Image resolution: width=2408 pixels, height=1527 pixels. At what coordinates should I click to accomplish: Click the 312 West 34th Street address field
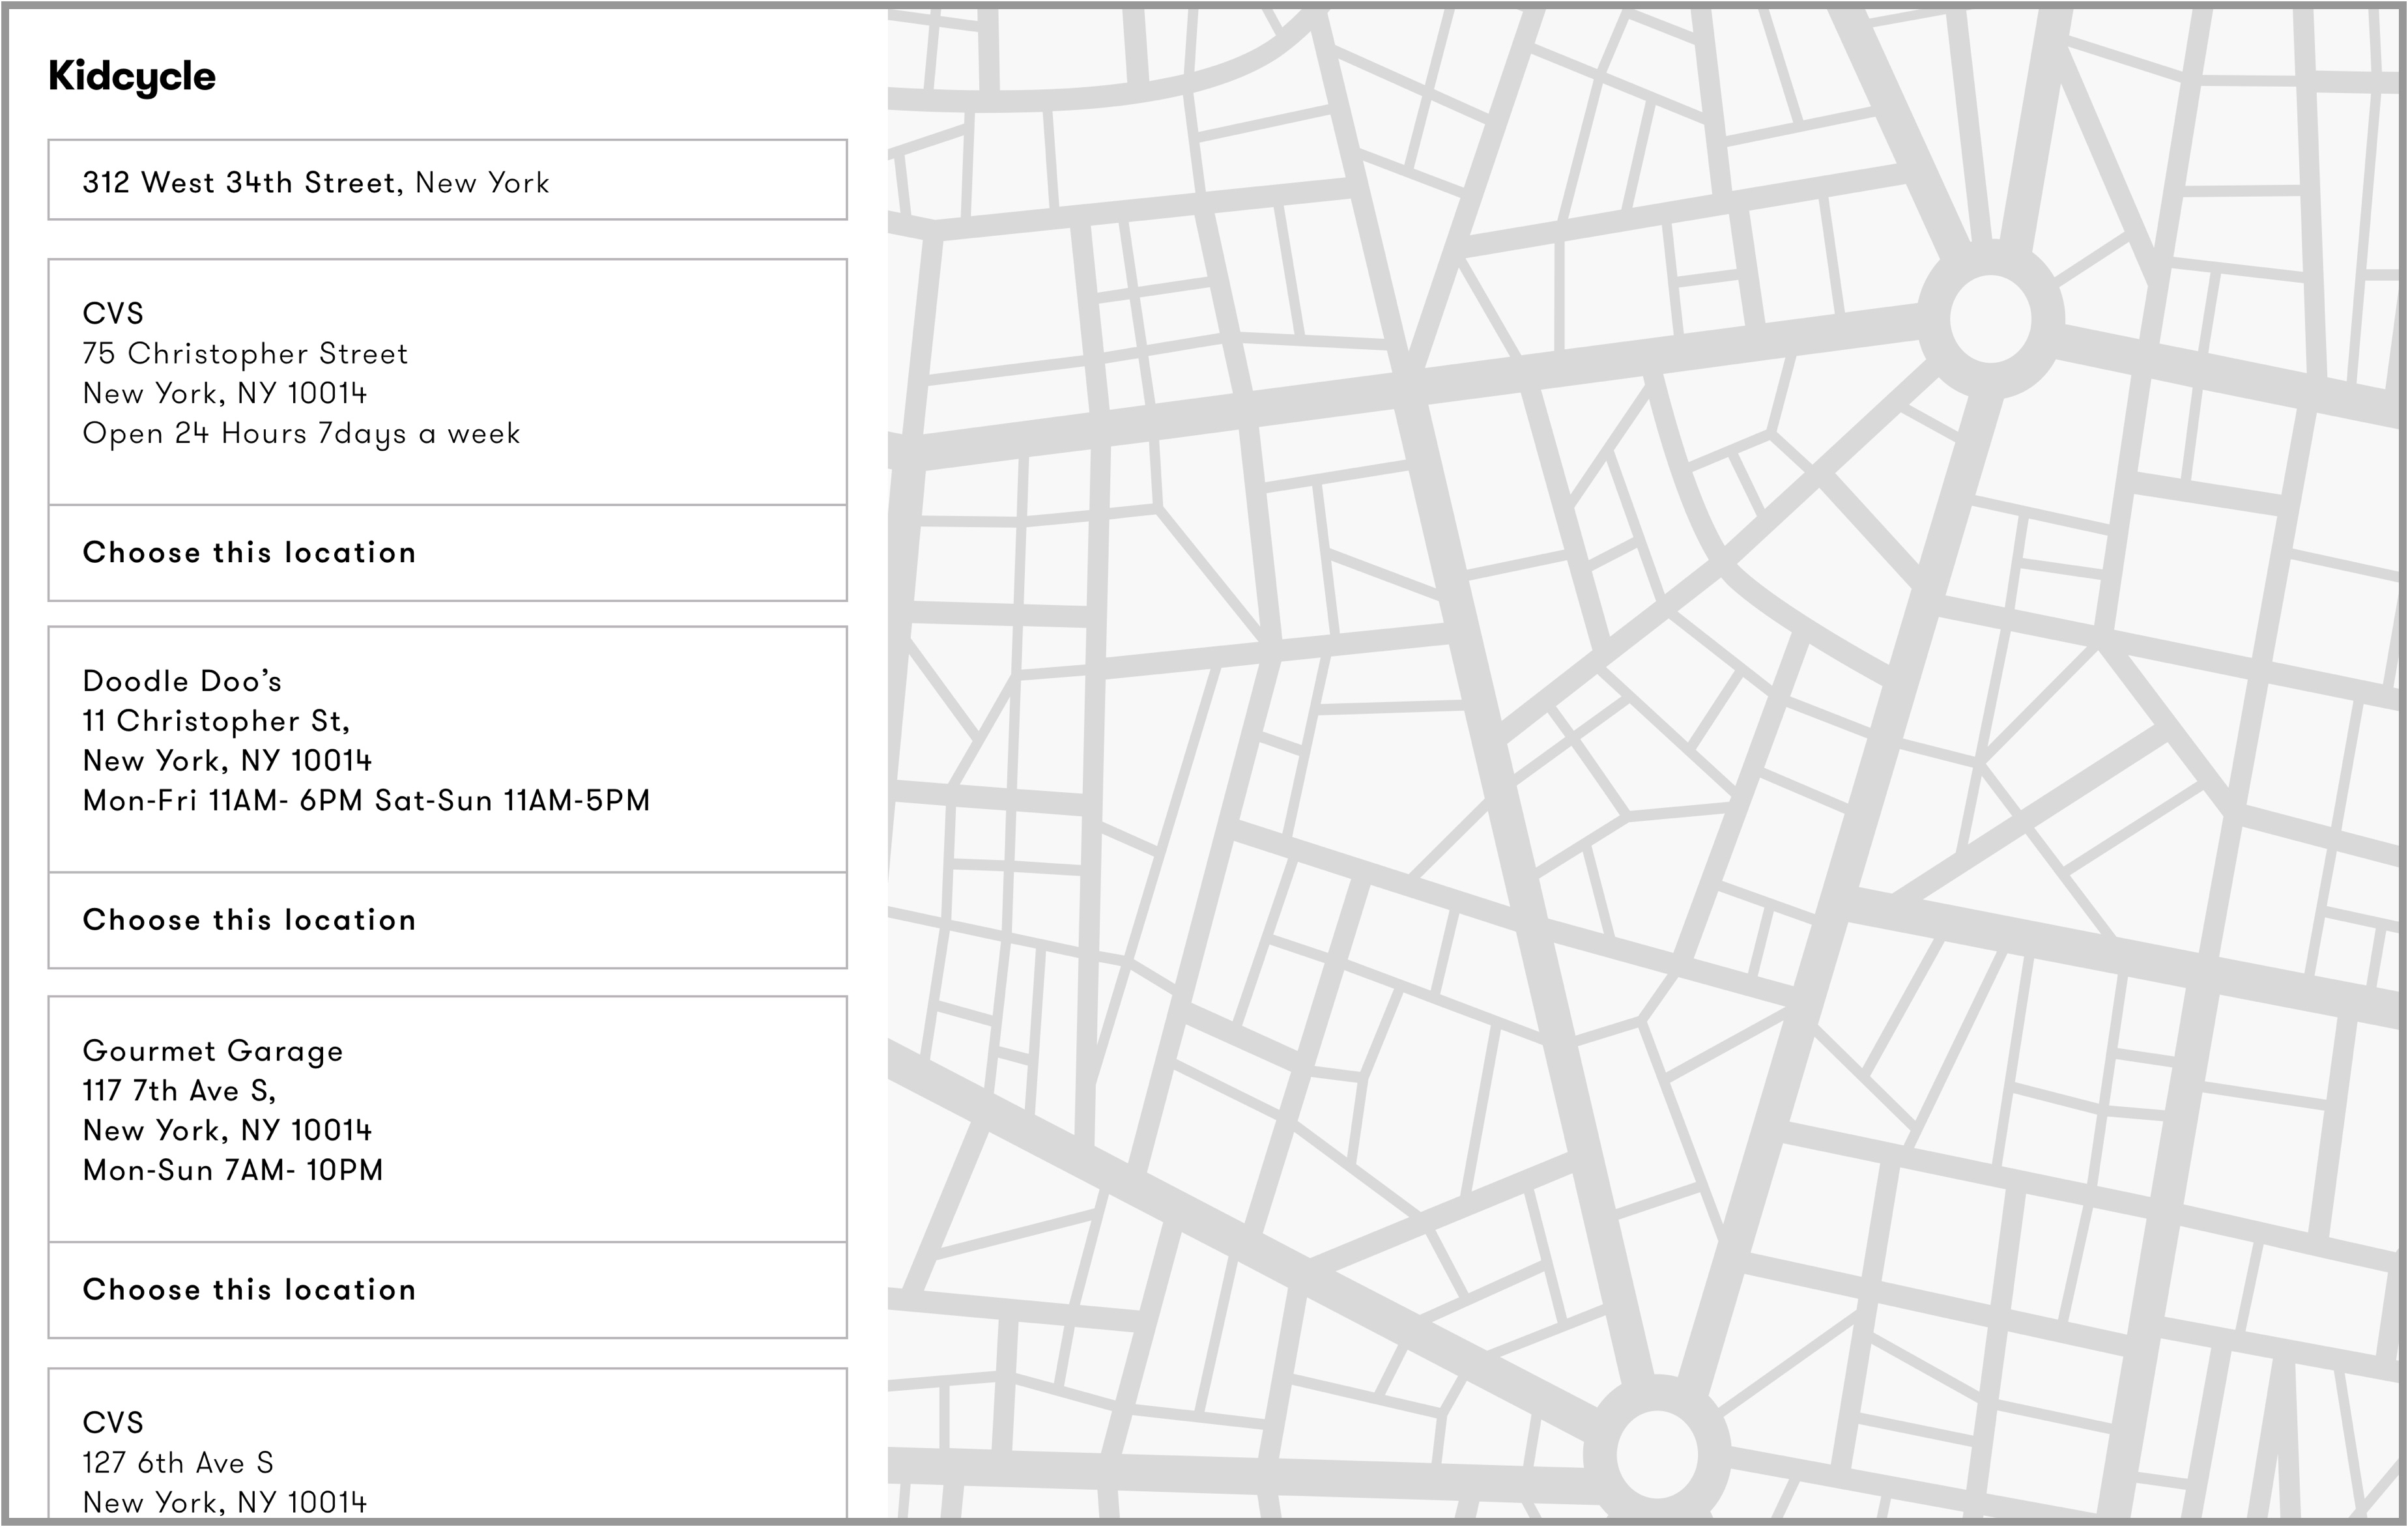coord(447,180)
